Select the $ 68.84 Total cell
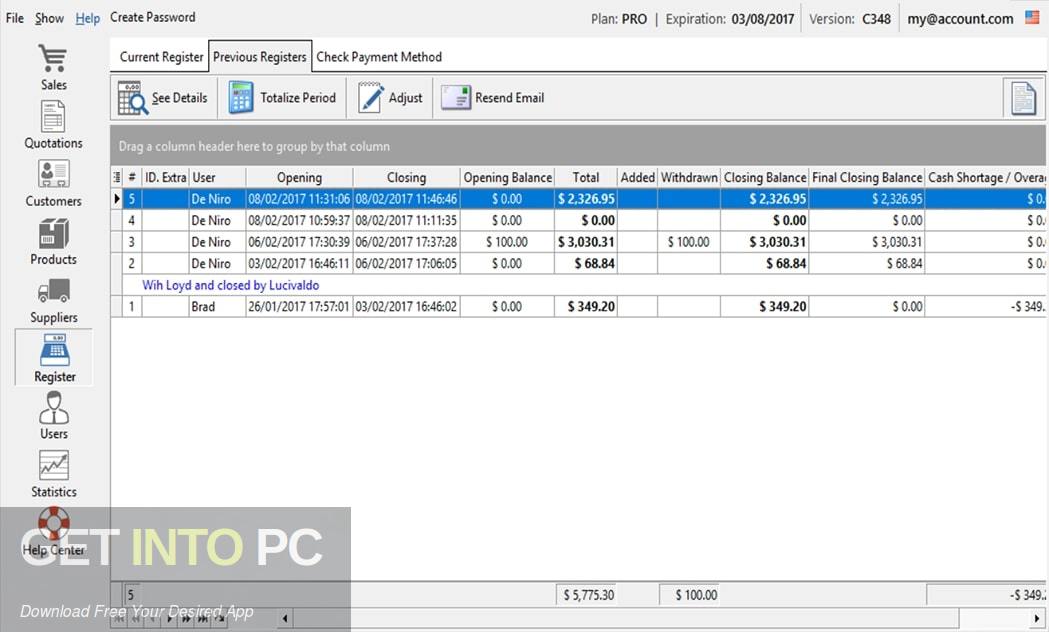This screenshot has height=632, width=1049. 585,264
